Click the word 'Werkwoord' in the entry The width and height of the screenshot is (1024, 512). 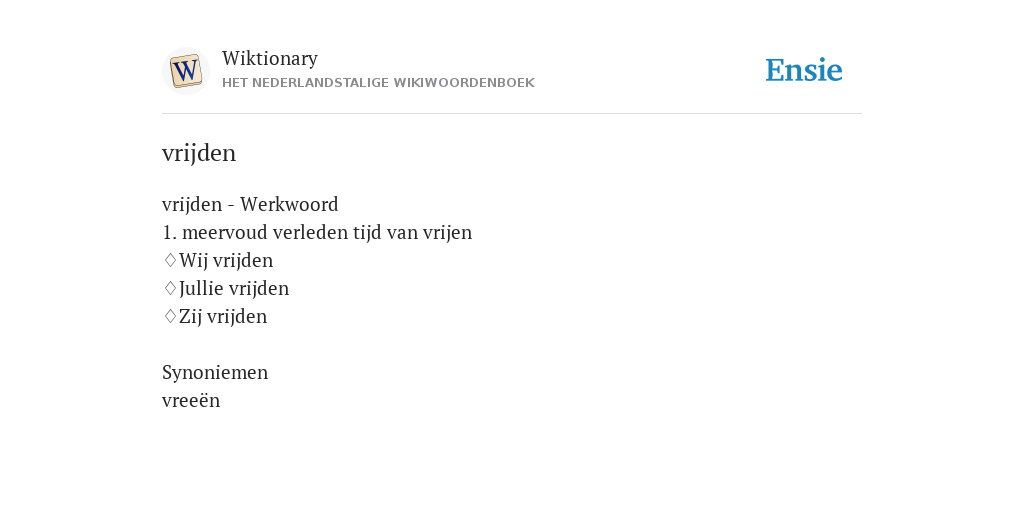point(289,204)
